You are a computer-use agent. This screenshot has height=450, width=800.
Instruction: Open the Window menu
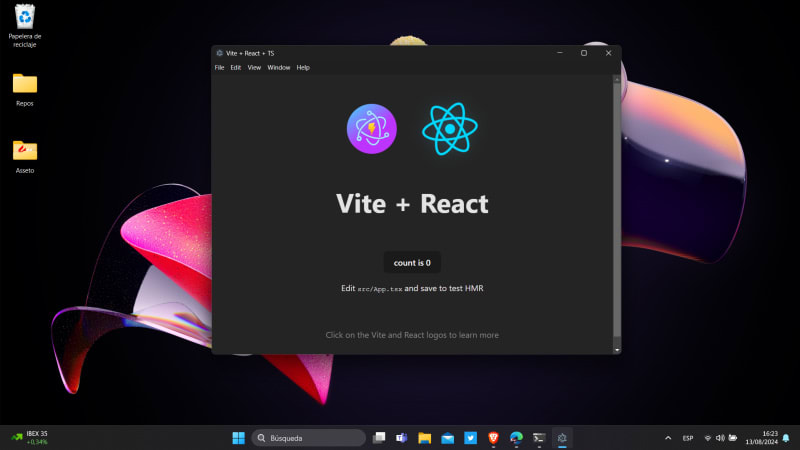[279, 67]
